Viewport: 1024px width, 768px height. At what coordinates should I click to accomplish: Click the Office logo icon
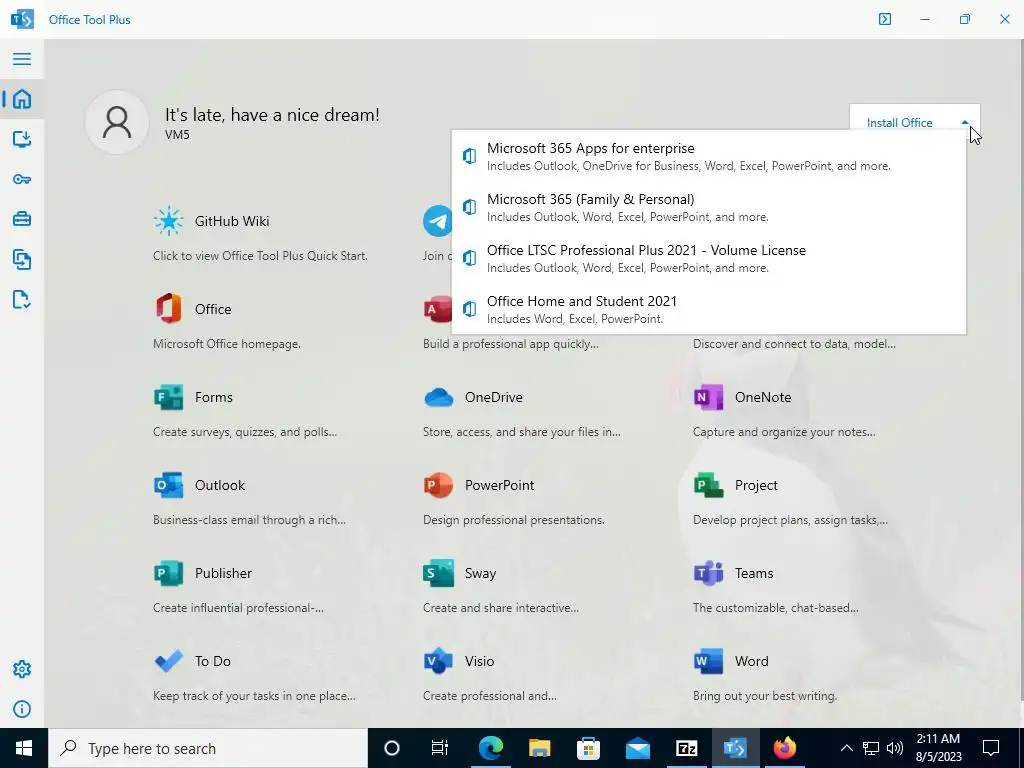click(168, 308)
